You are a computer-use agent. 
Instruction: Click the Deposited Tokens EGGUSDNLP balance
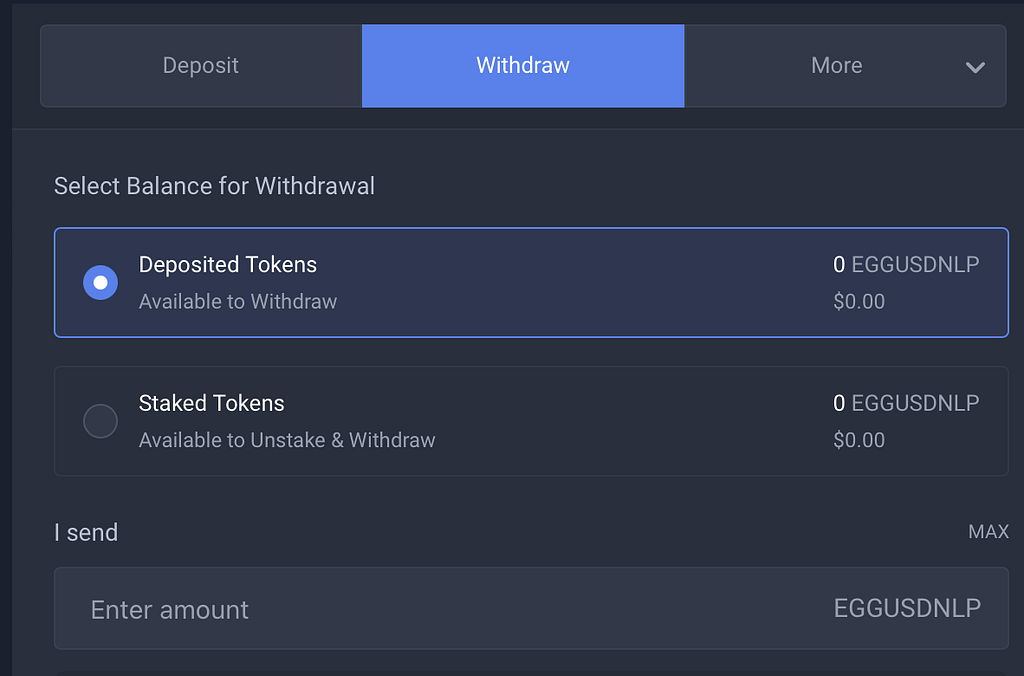click(906, 265)
